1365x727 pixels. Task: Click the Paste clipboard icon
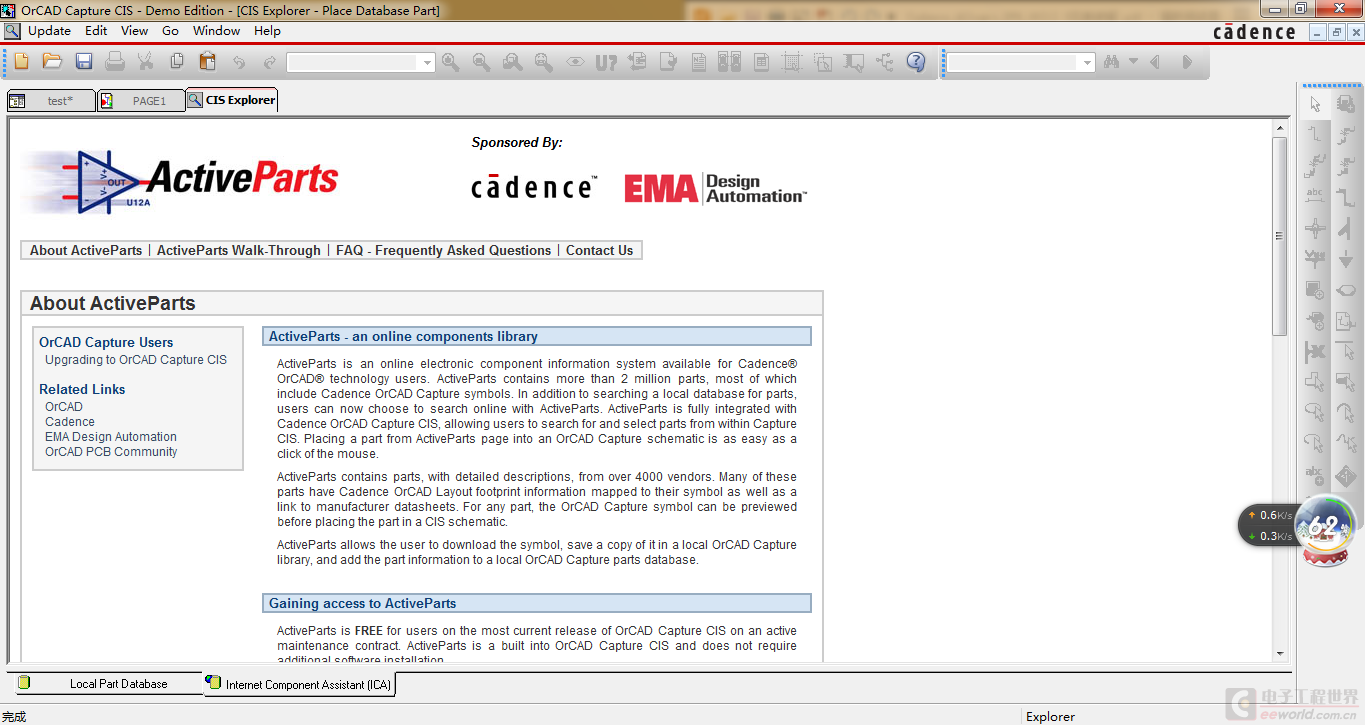(x=208, y=62)
